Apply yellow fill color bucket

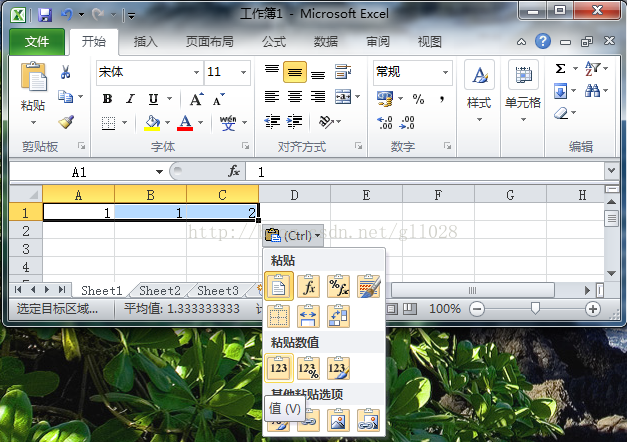pyautogui.click(x=152, y=123)
